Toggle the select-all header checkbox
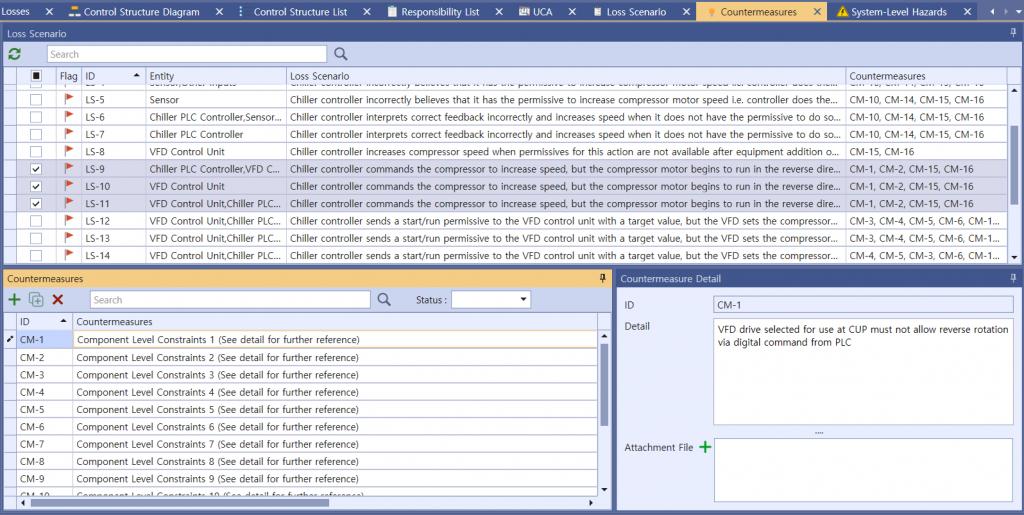Viewport: 1024px width, 515px height. coord(36,76)
